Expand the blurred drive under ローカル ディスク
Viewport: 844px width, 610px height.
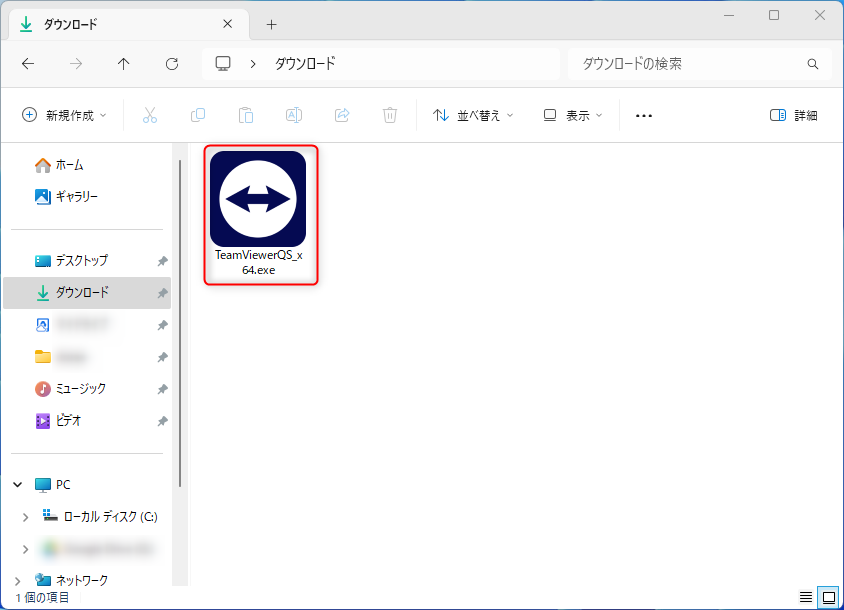point(25,549)
